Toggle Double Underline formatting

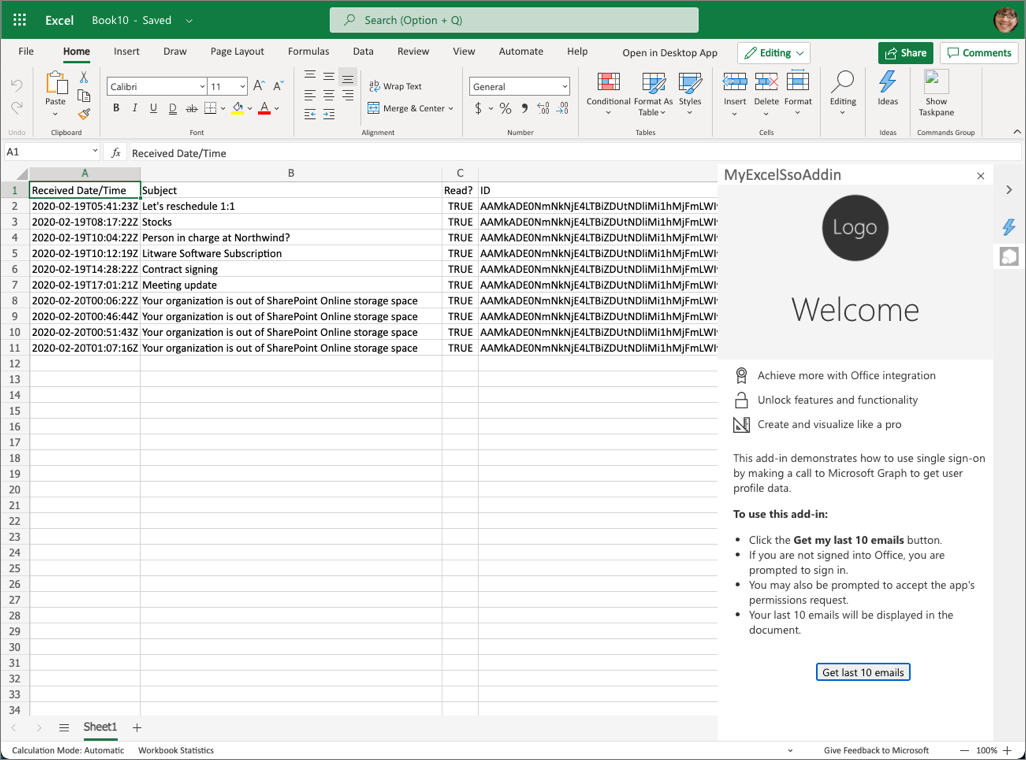point(172,108)
